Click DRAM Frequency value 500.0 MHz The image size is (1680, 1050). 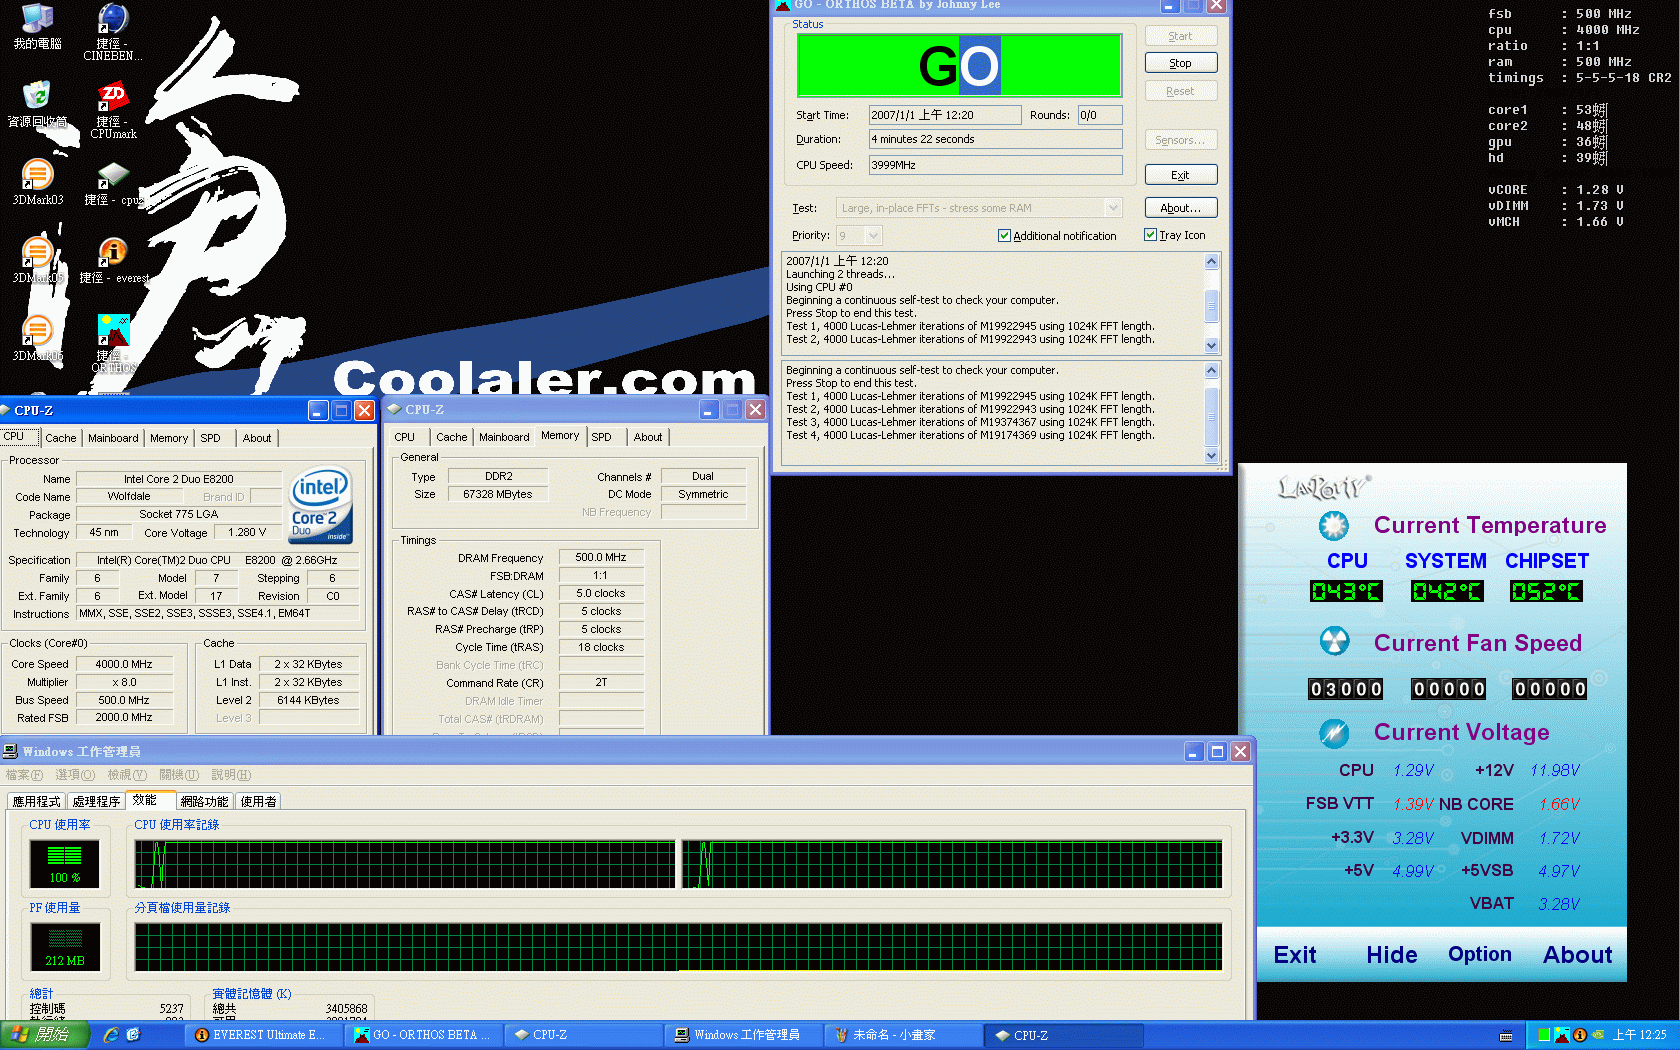click(x=601, y=558)
